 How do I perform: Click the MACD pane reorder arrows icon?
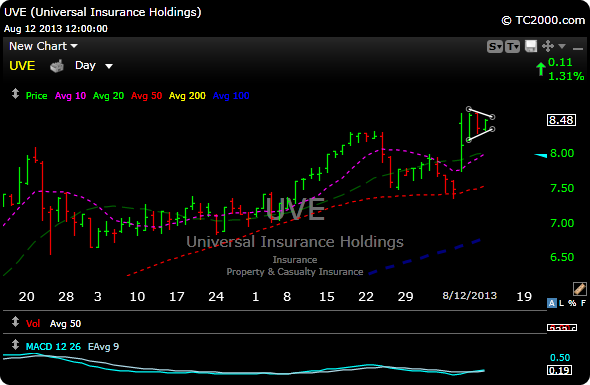[x=15, y=345]
